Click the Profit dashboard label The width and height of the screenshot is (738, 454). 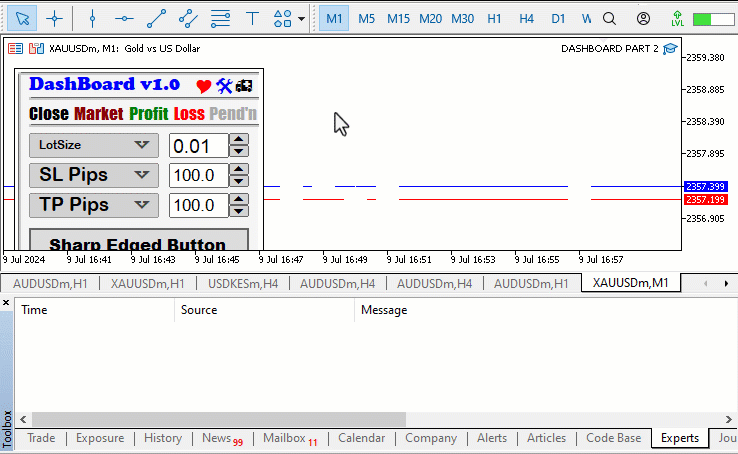pyautogui.click(x=149, y=113)
